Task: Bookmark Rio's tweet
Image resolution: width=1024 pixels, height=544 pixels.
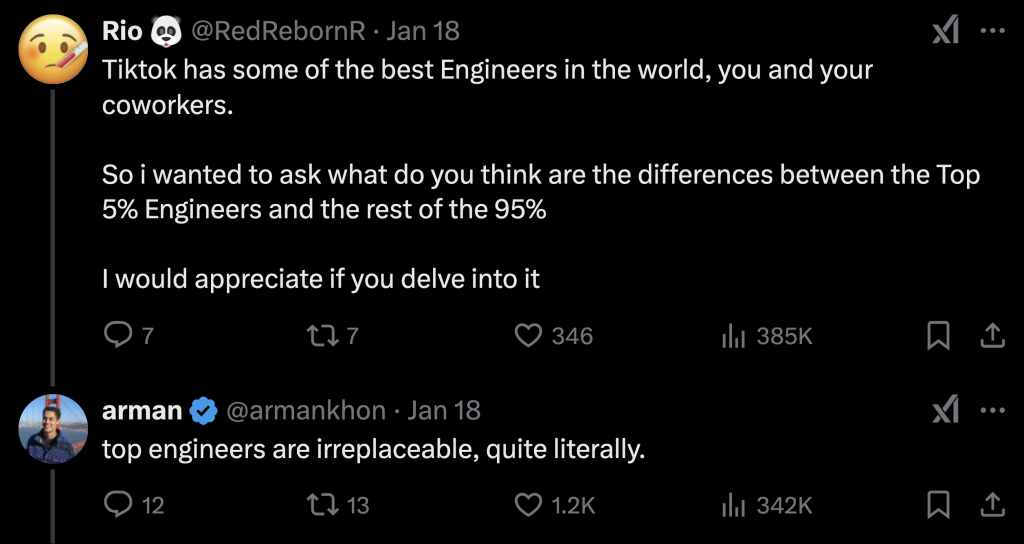Action: click(938, 336)
